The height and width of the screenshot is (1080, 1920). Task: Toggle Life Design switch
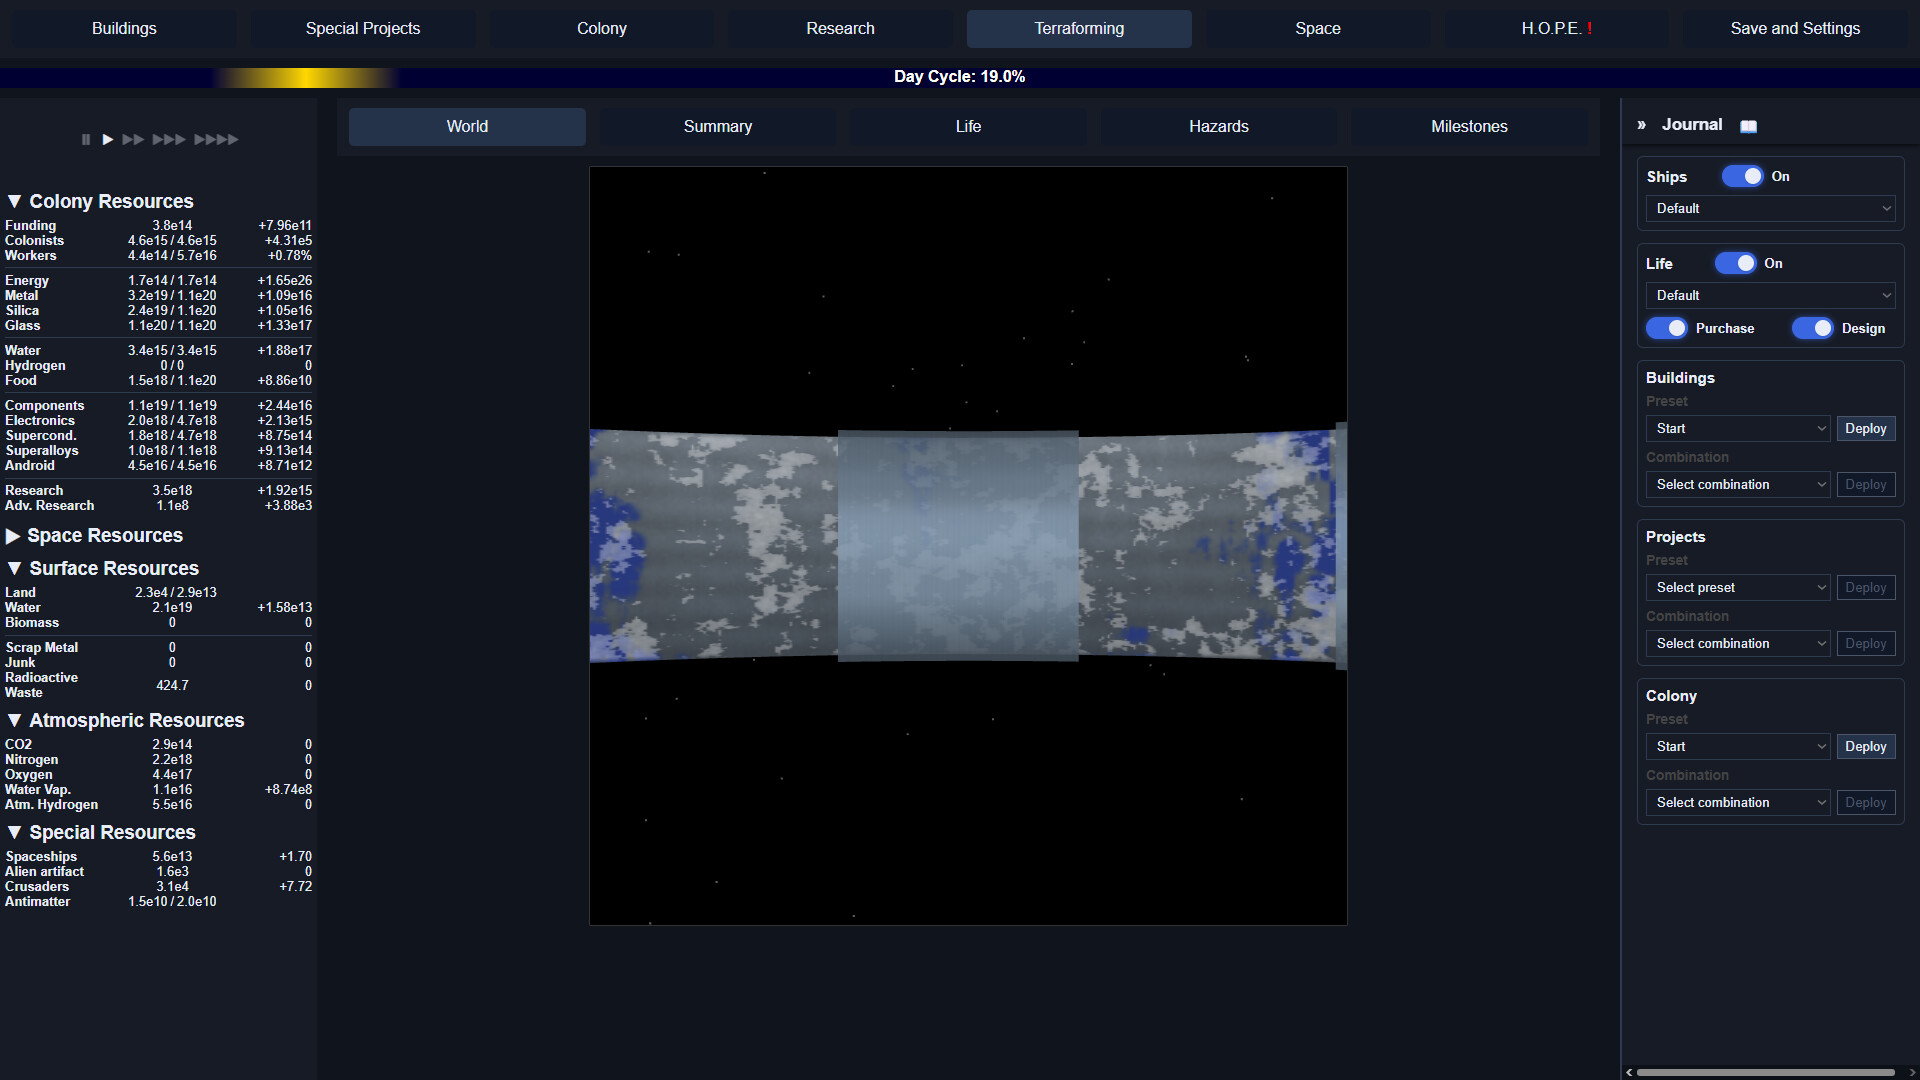(x=1813, y=328)
